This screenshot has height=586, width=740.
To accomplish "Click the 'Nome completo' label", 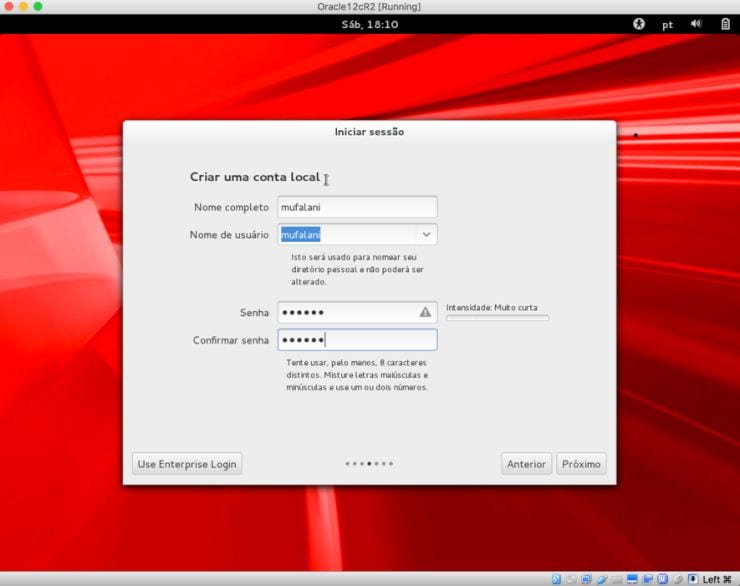I will click(x=231, y=207).
